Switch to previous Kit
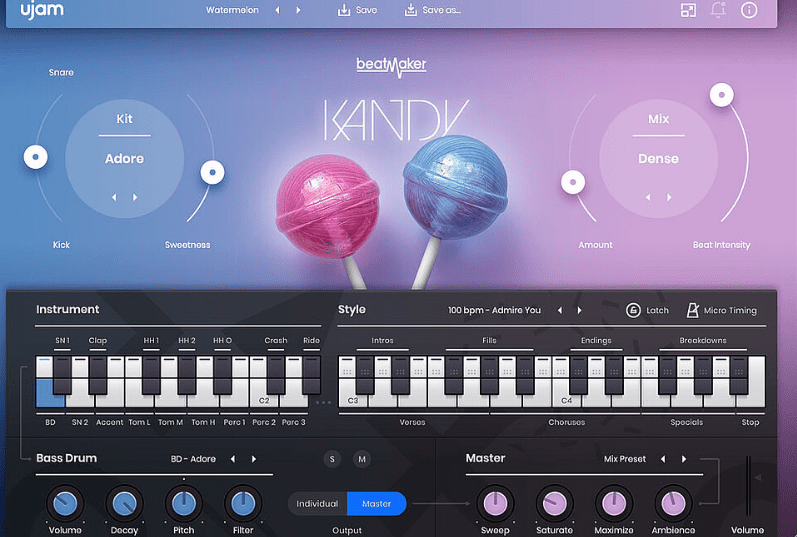This screenshot has width=797, height=537. (x=114, y=197)
